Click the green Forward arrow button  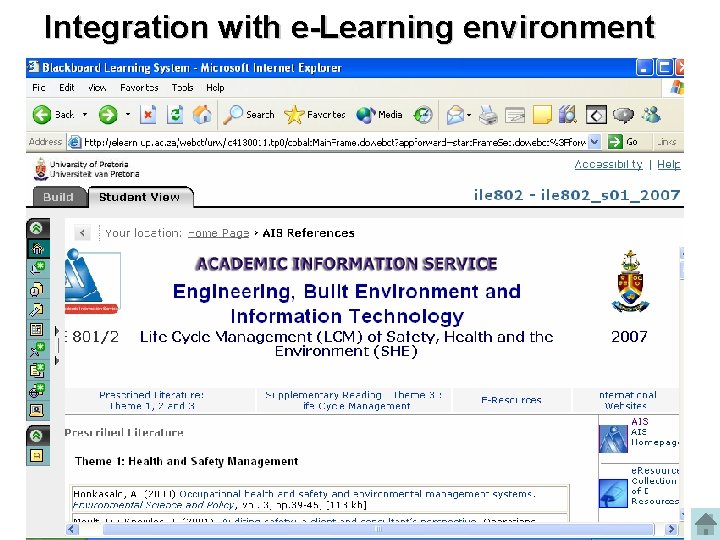pos(108,114)
